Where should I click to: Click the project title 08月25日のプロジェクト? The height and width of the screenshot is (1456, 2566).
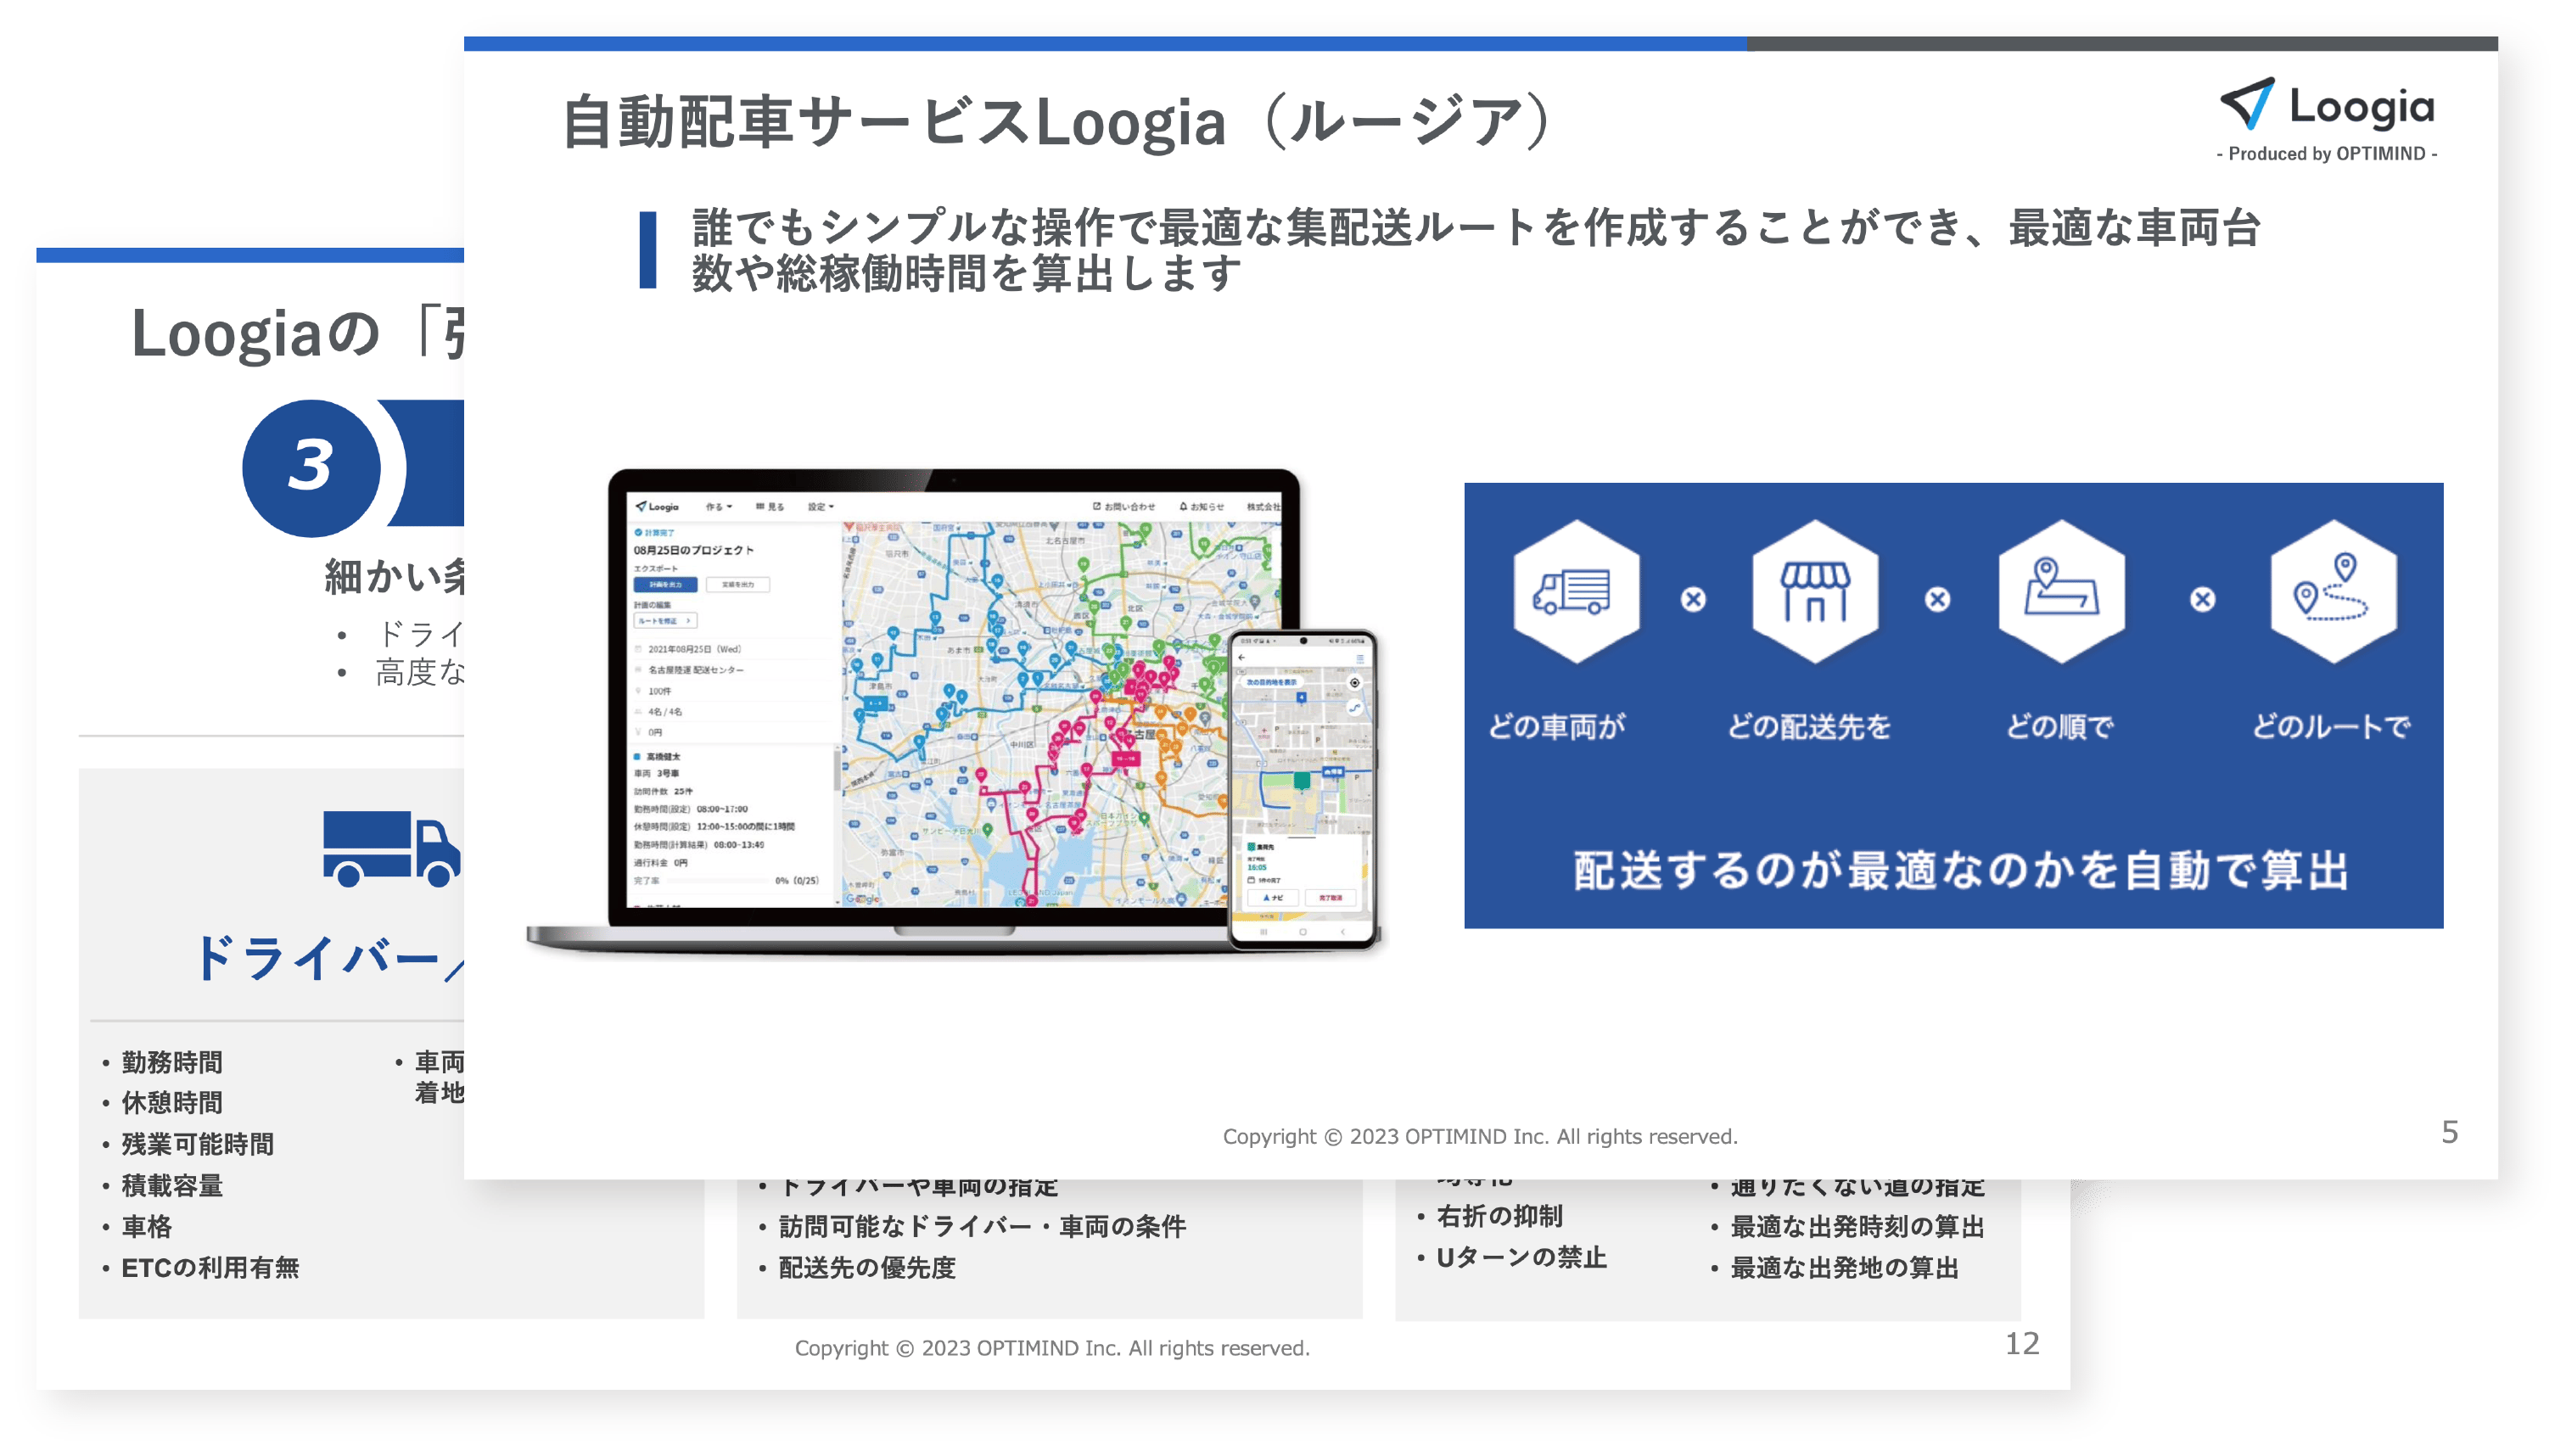click(694, 550)
